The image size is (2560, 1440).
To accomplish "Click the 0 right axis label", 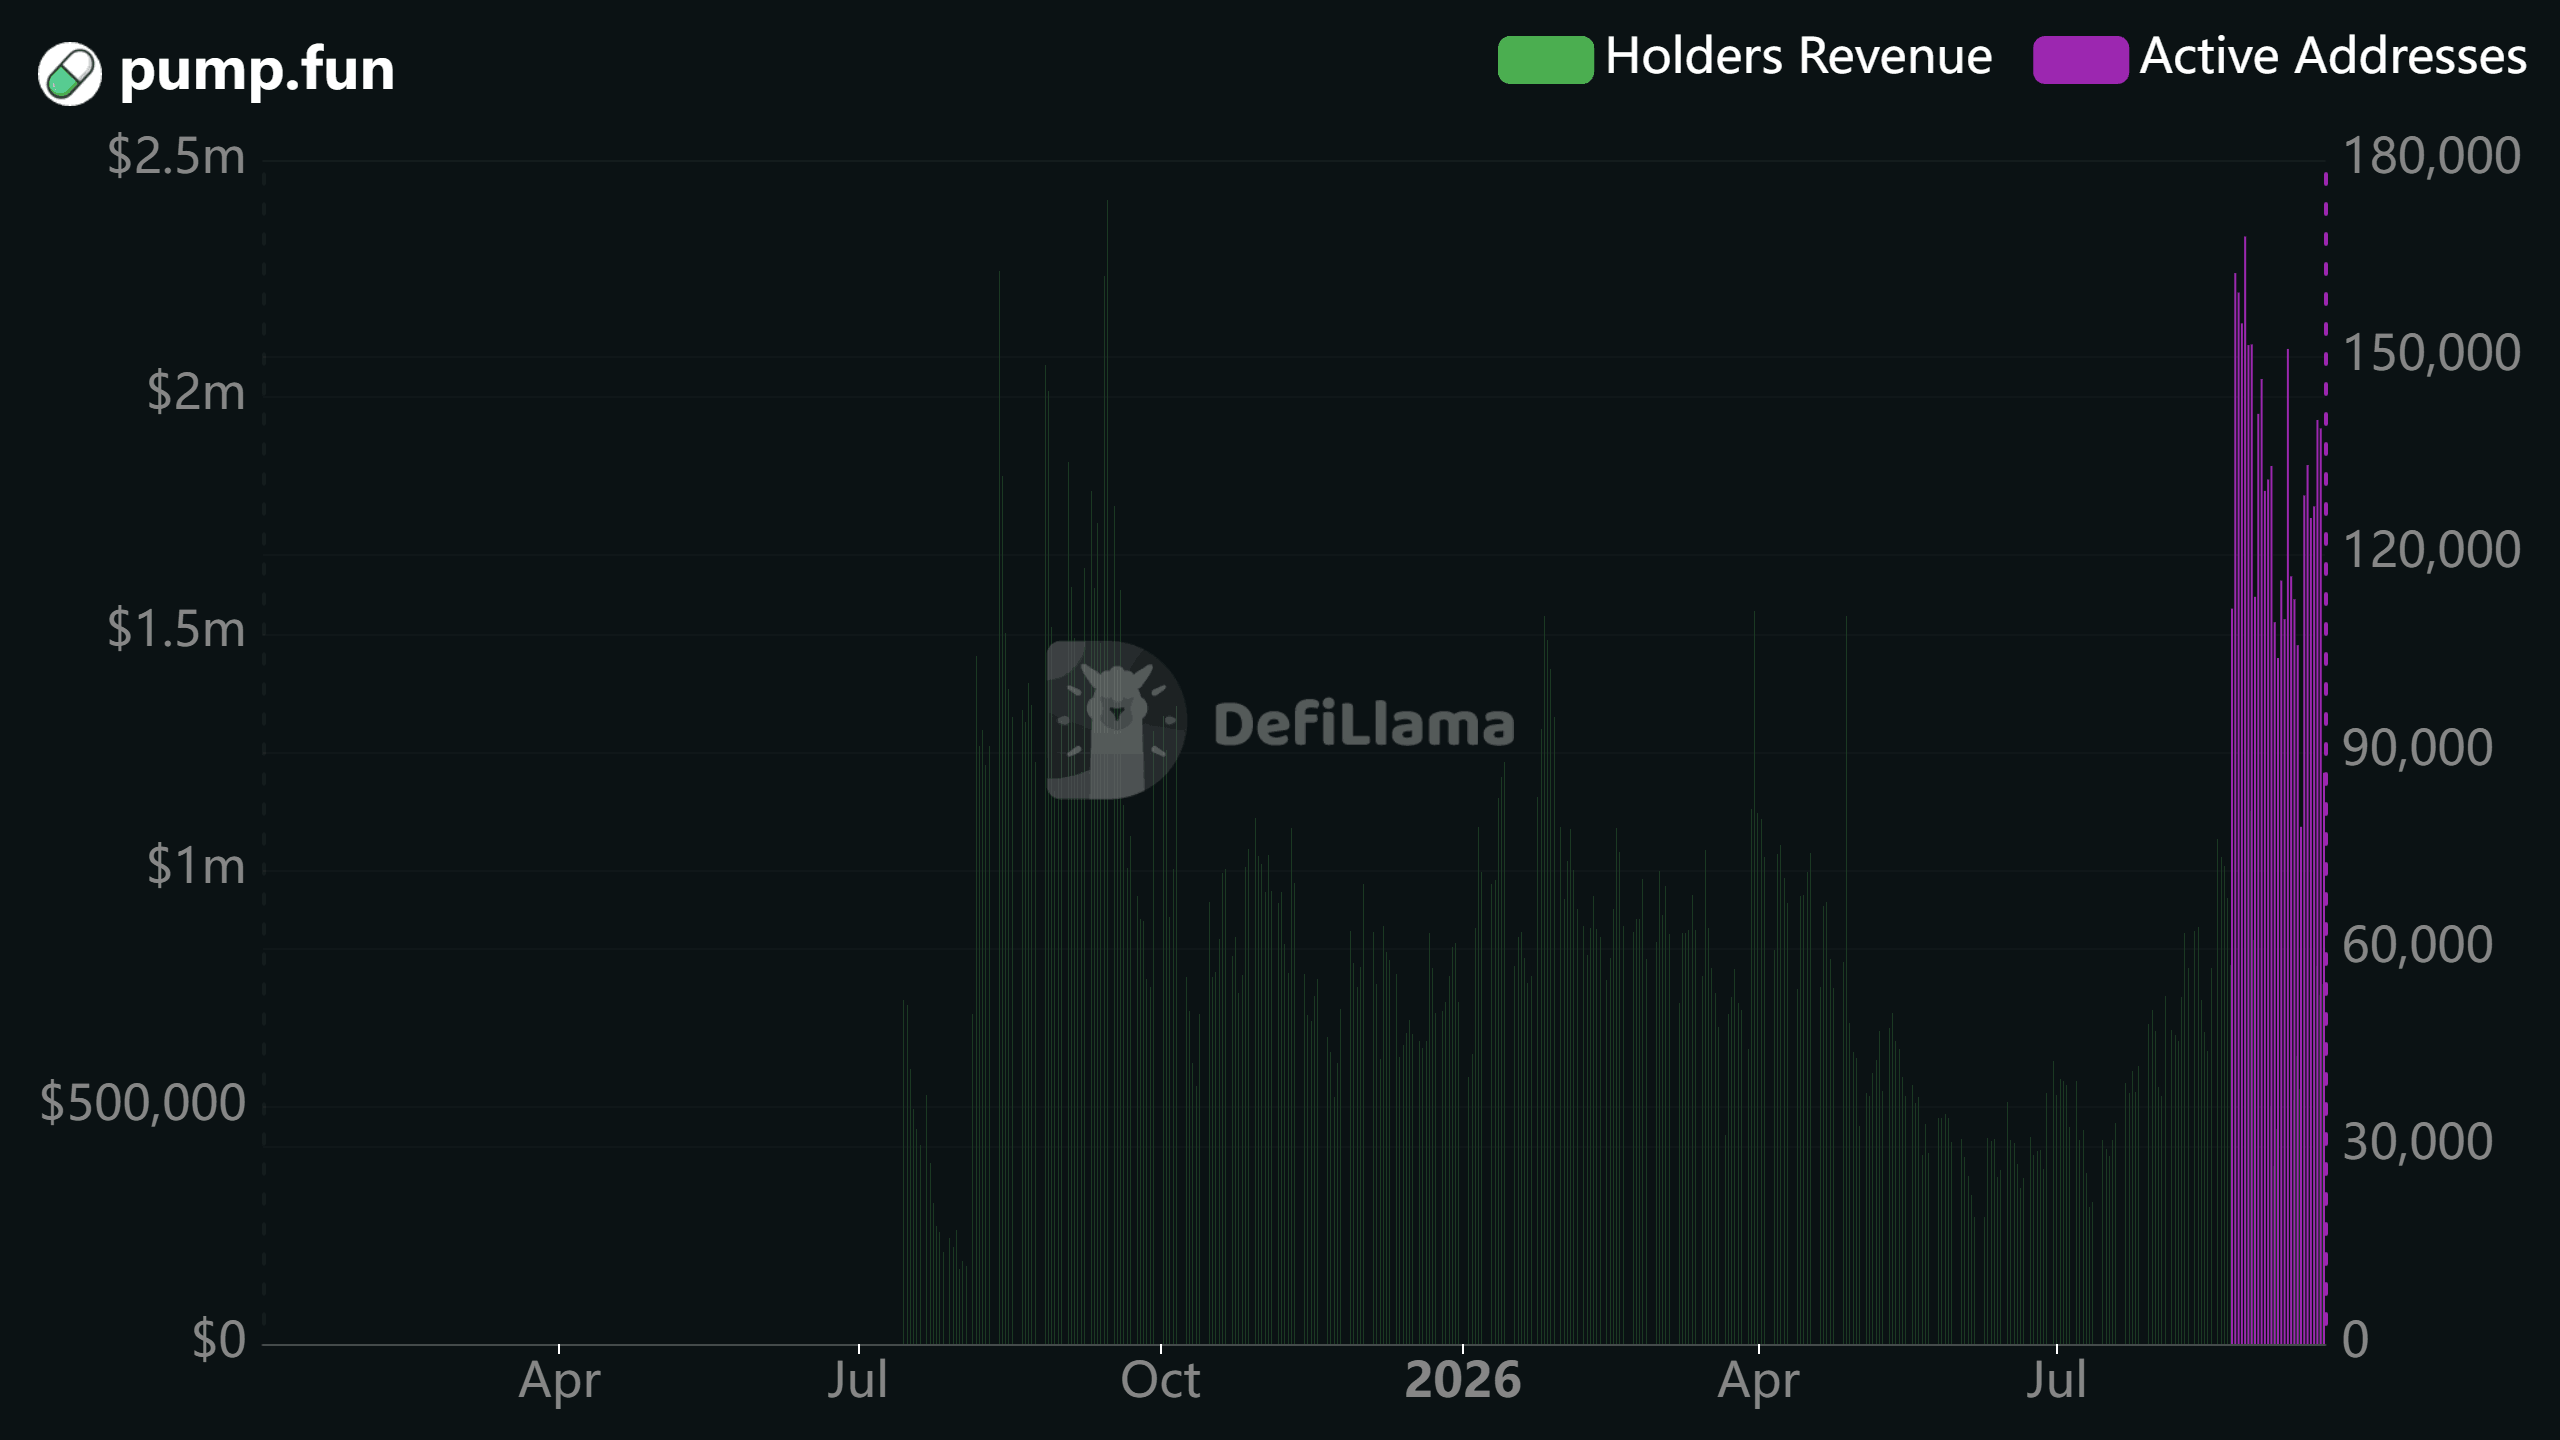I will (x=2356, y=1339).
